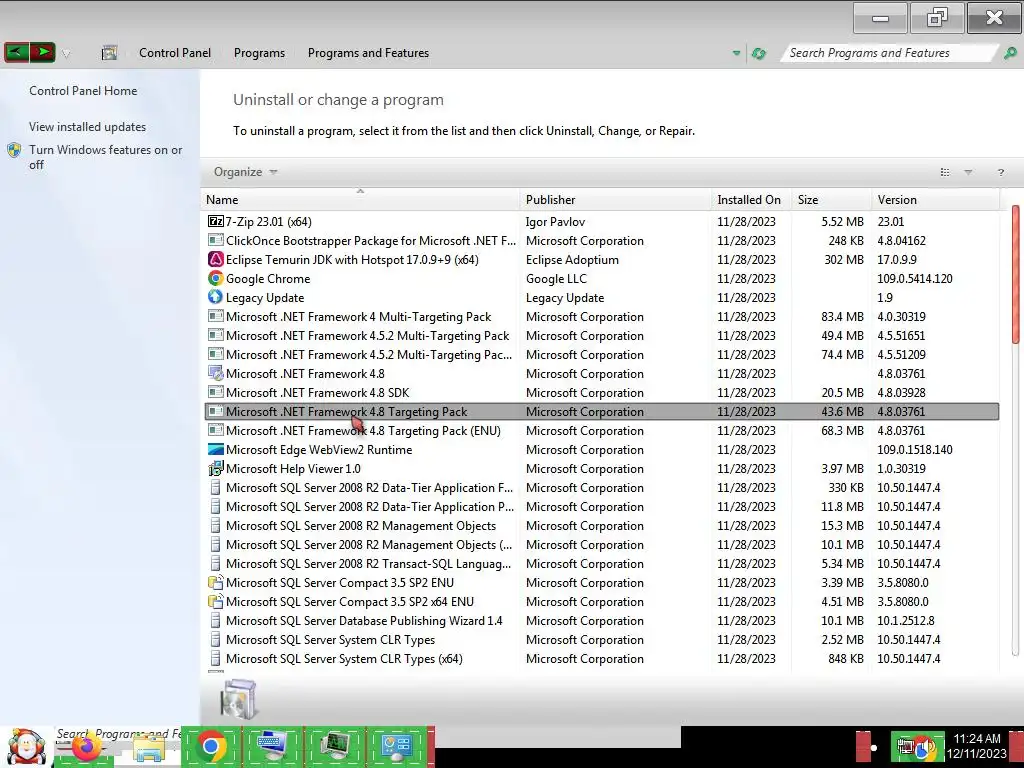The width and height of the screenshot is (1024, 768).
Task: Select .NET Framework 4.8 Targeting Pack (ENU)
Action: (601, 430)
